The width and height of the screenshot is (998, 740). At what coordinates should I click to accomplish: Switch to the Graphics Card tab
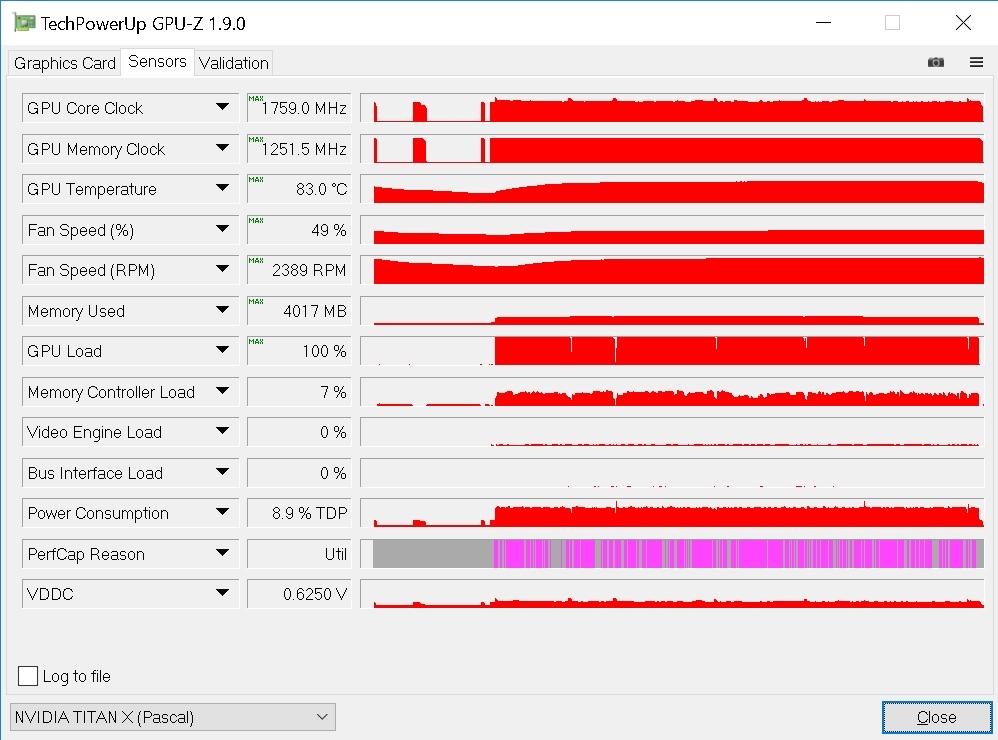[64, 63]
